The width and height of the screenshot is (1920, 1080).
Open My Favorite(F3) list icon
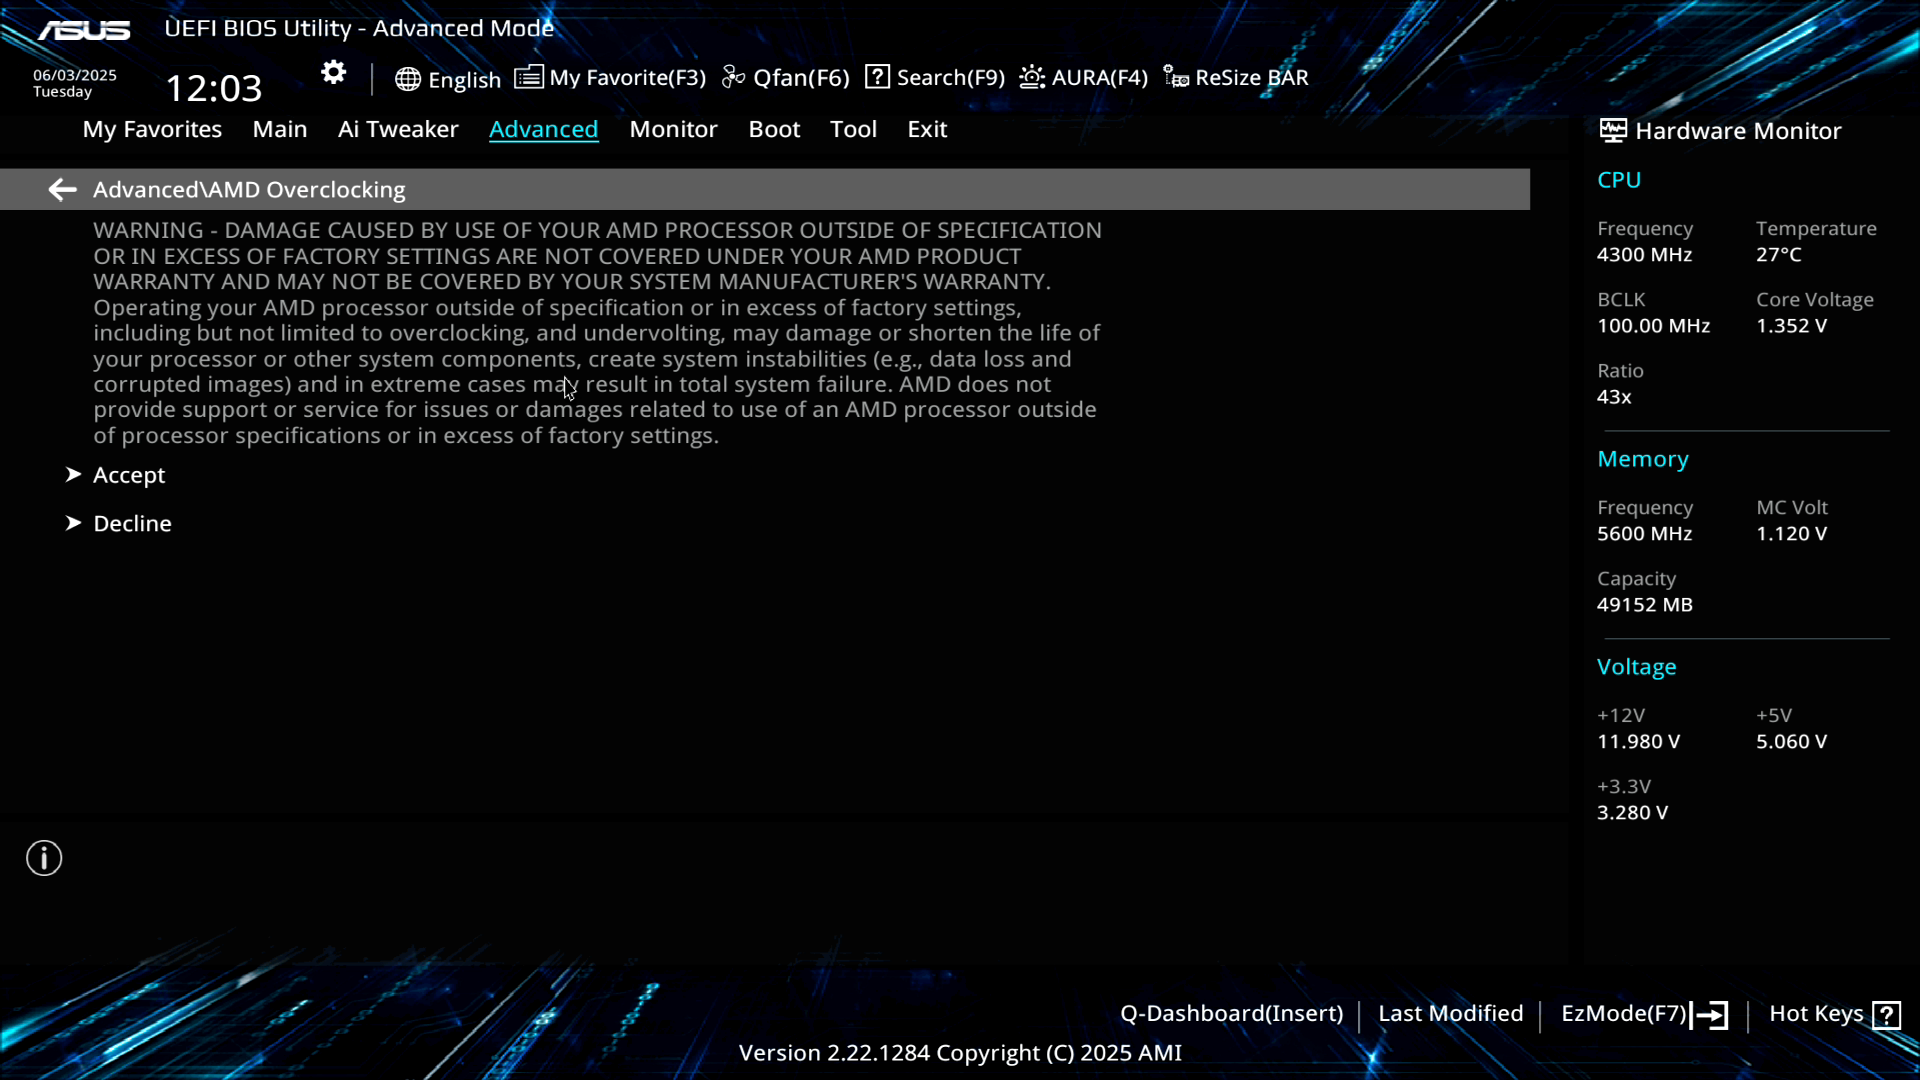tap(529, 77)
